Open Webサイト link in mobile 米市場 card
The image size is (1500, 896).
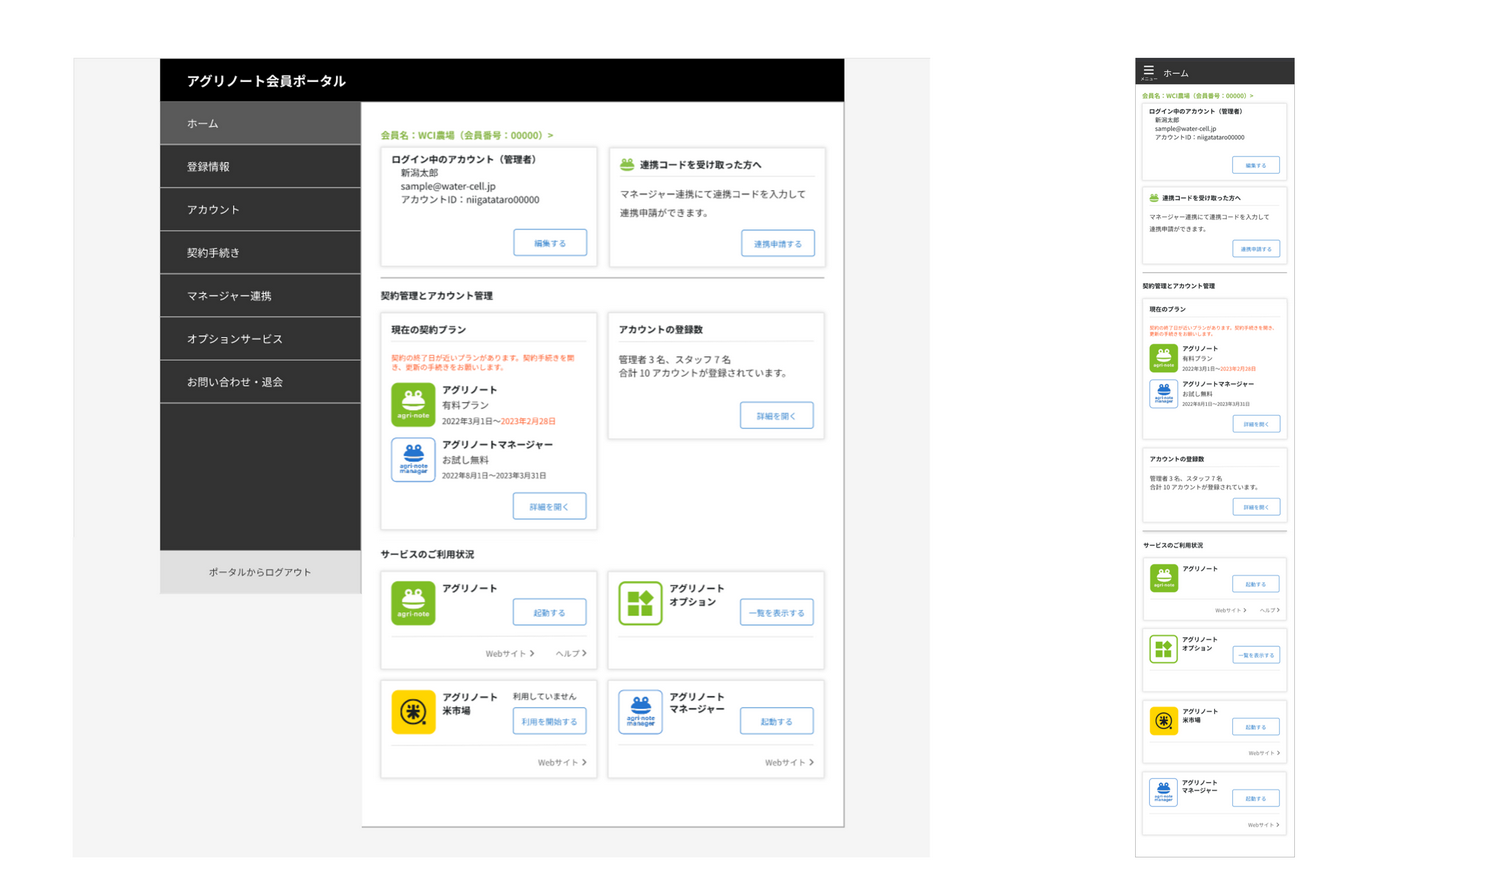pos(1264,753)
